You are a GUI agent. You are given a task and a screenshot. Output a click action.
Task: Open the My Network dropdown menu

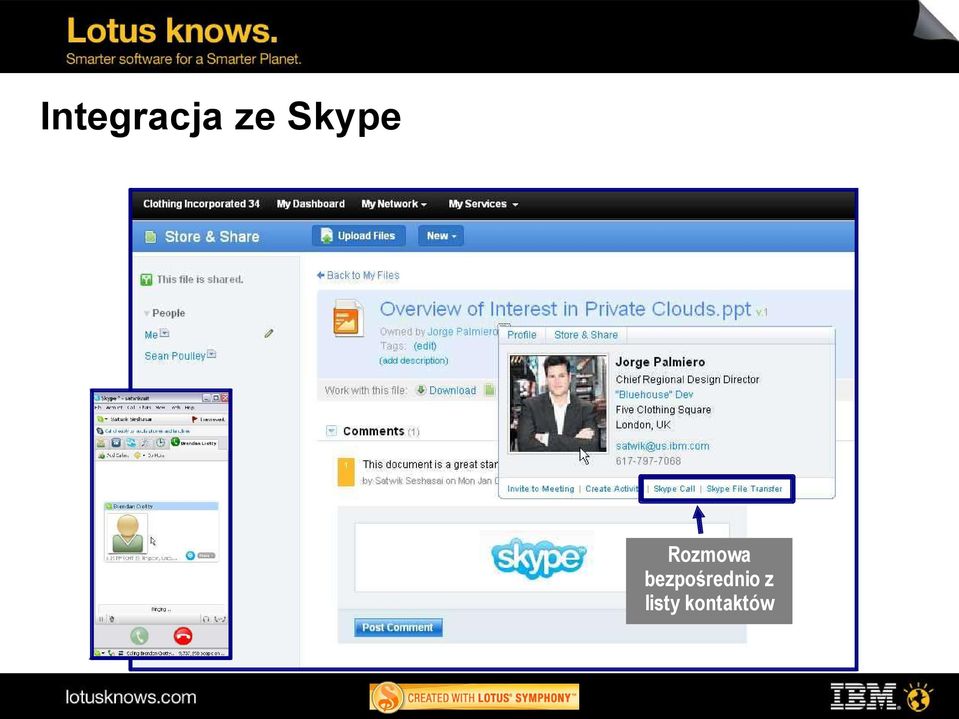(394, 204)
